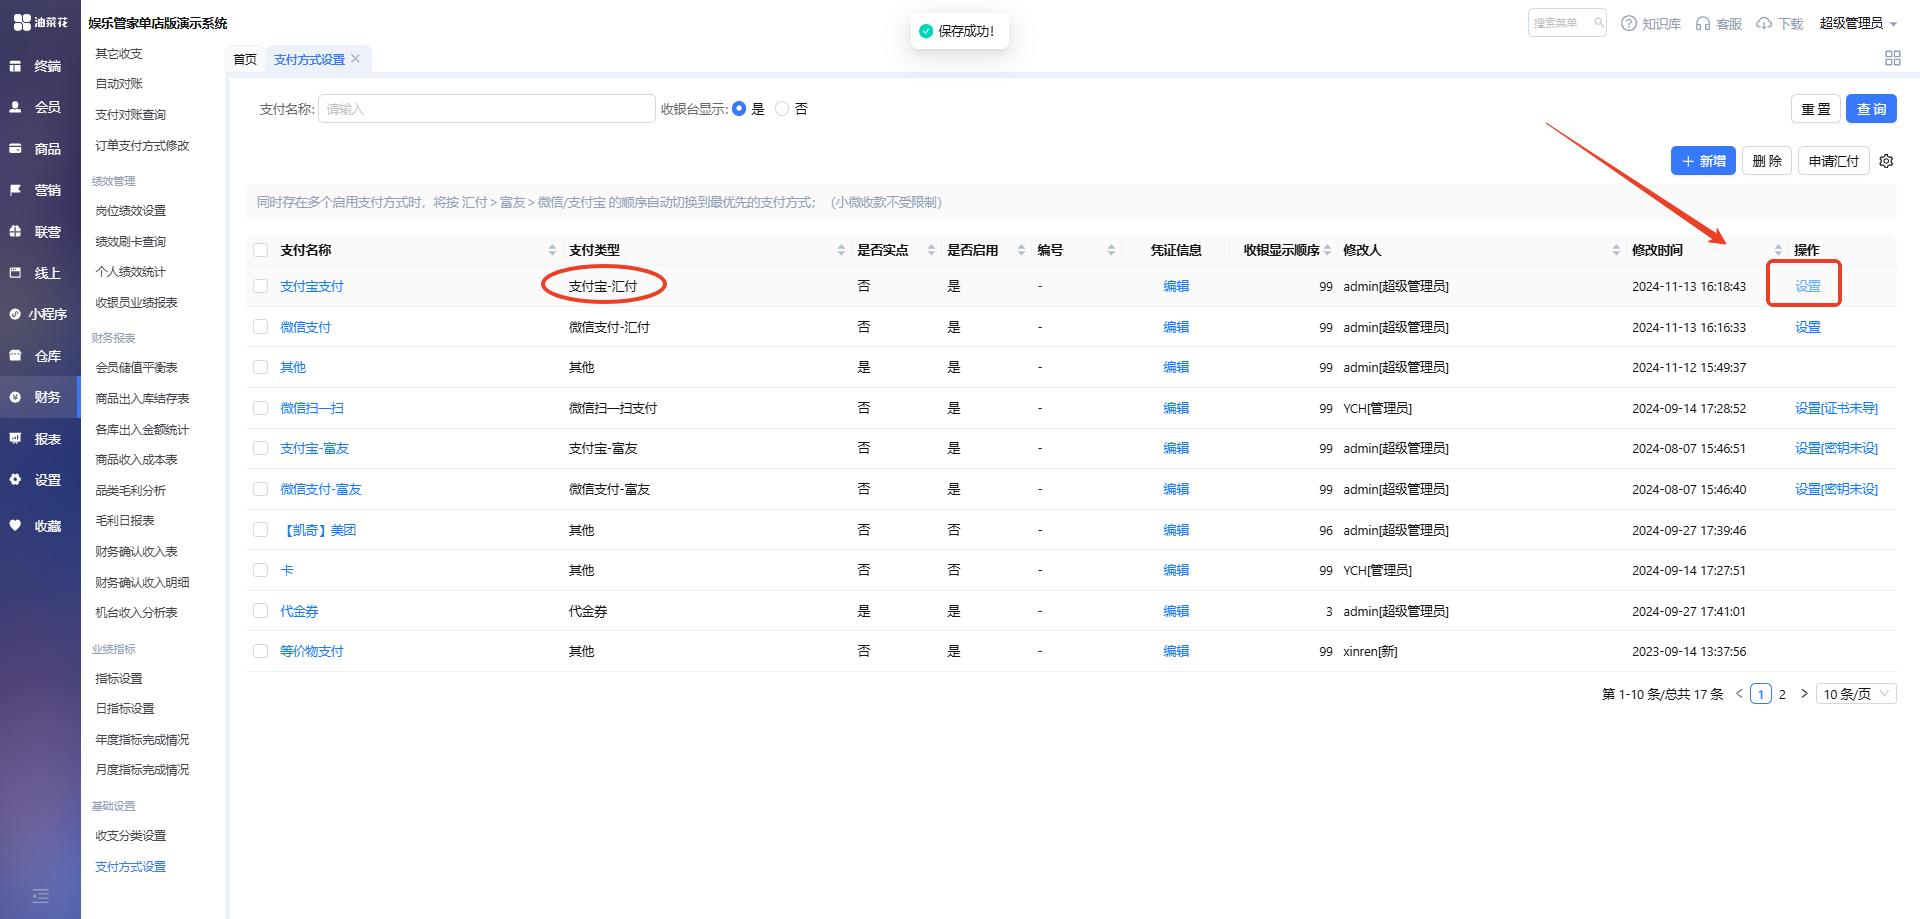Sort by 是否实点 column

click(931, 250)
